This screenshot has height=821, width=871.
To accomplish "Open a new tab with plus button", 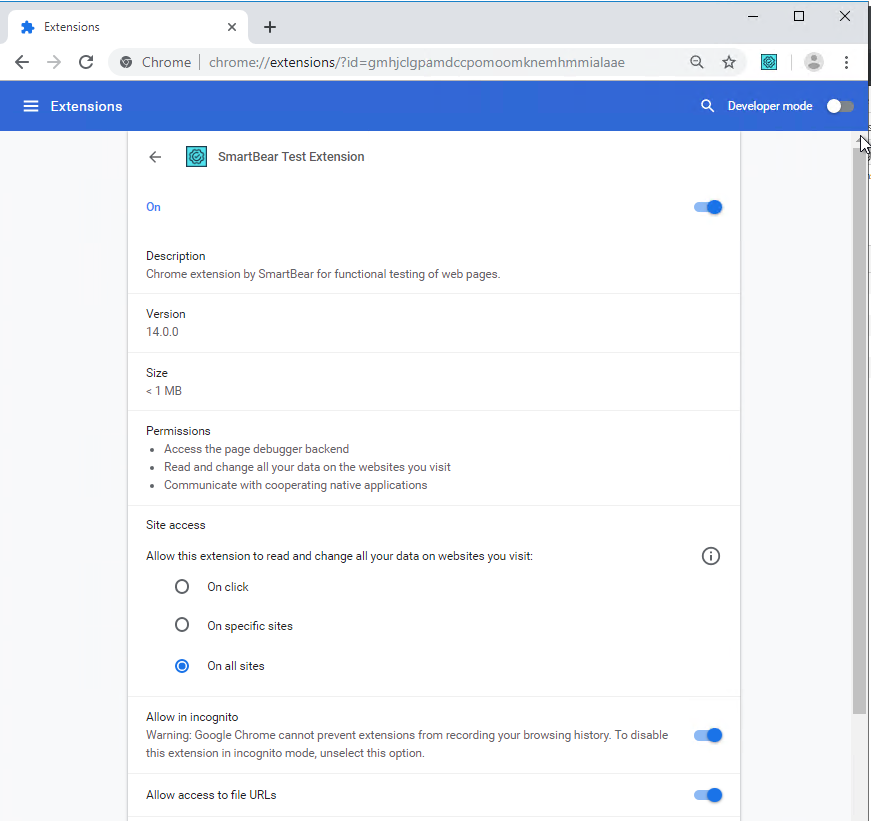I will coord(269,27).
